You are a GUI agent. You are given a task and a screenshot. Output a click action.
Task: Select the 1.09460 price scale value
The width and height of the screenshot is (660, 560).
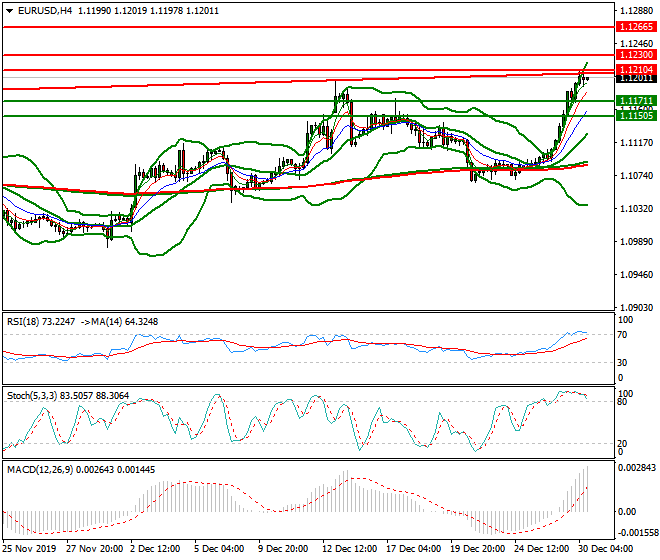coord(636,275)
